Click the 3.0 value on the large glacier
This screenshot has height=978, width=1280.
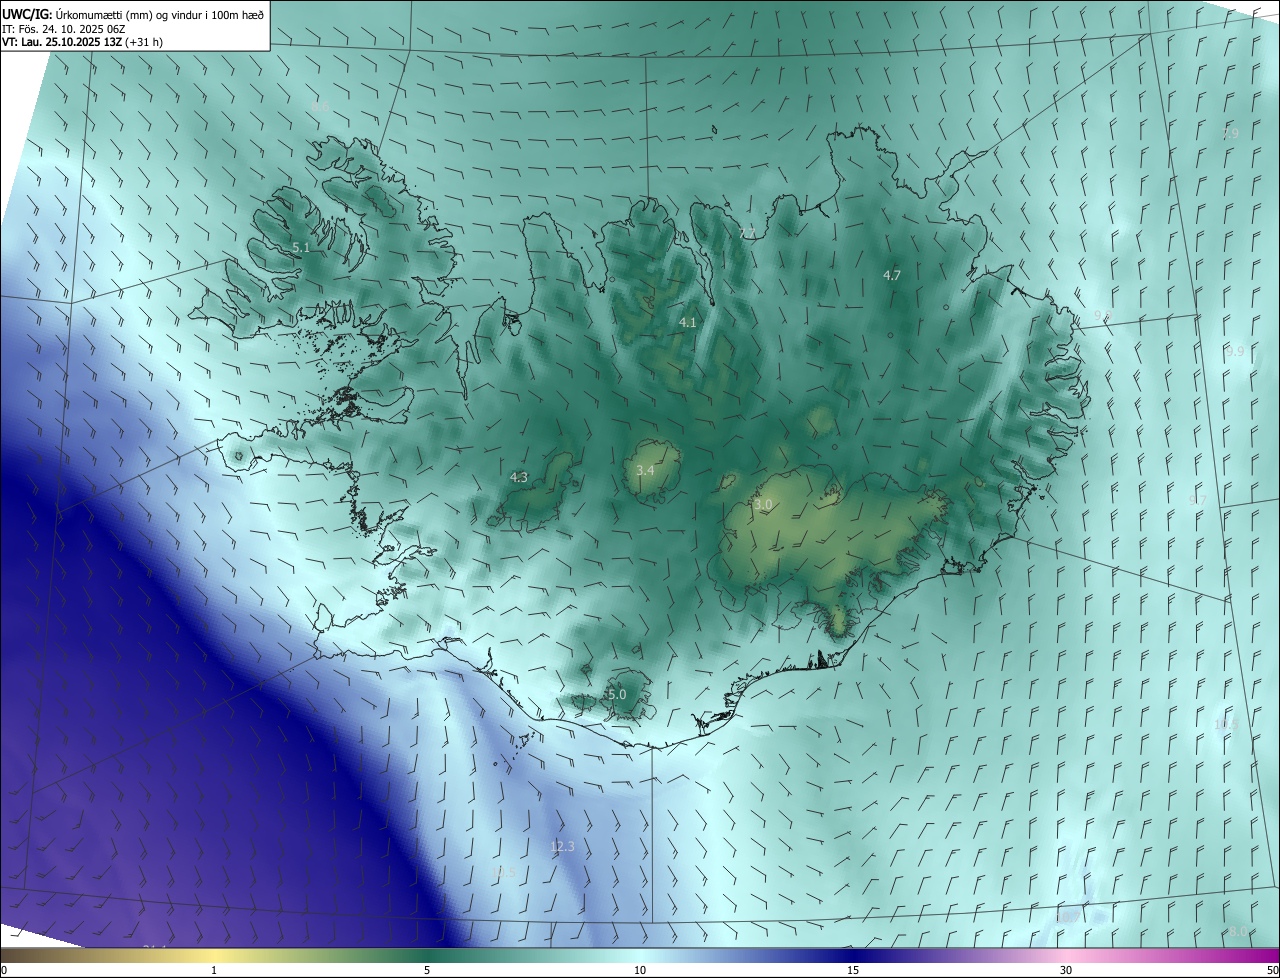(763, 505)
